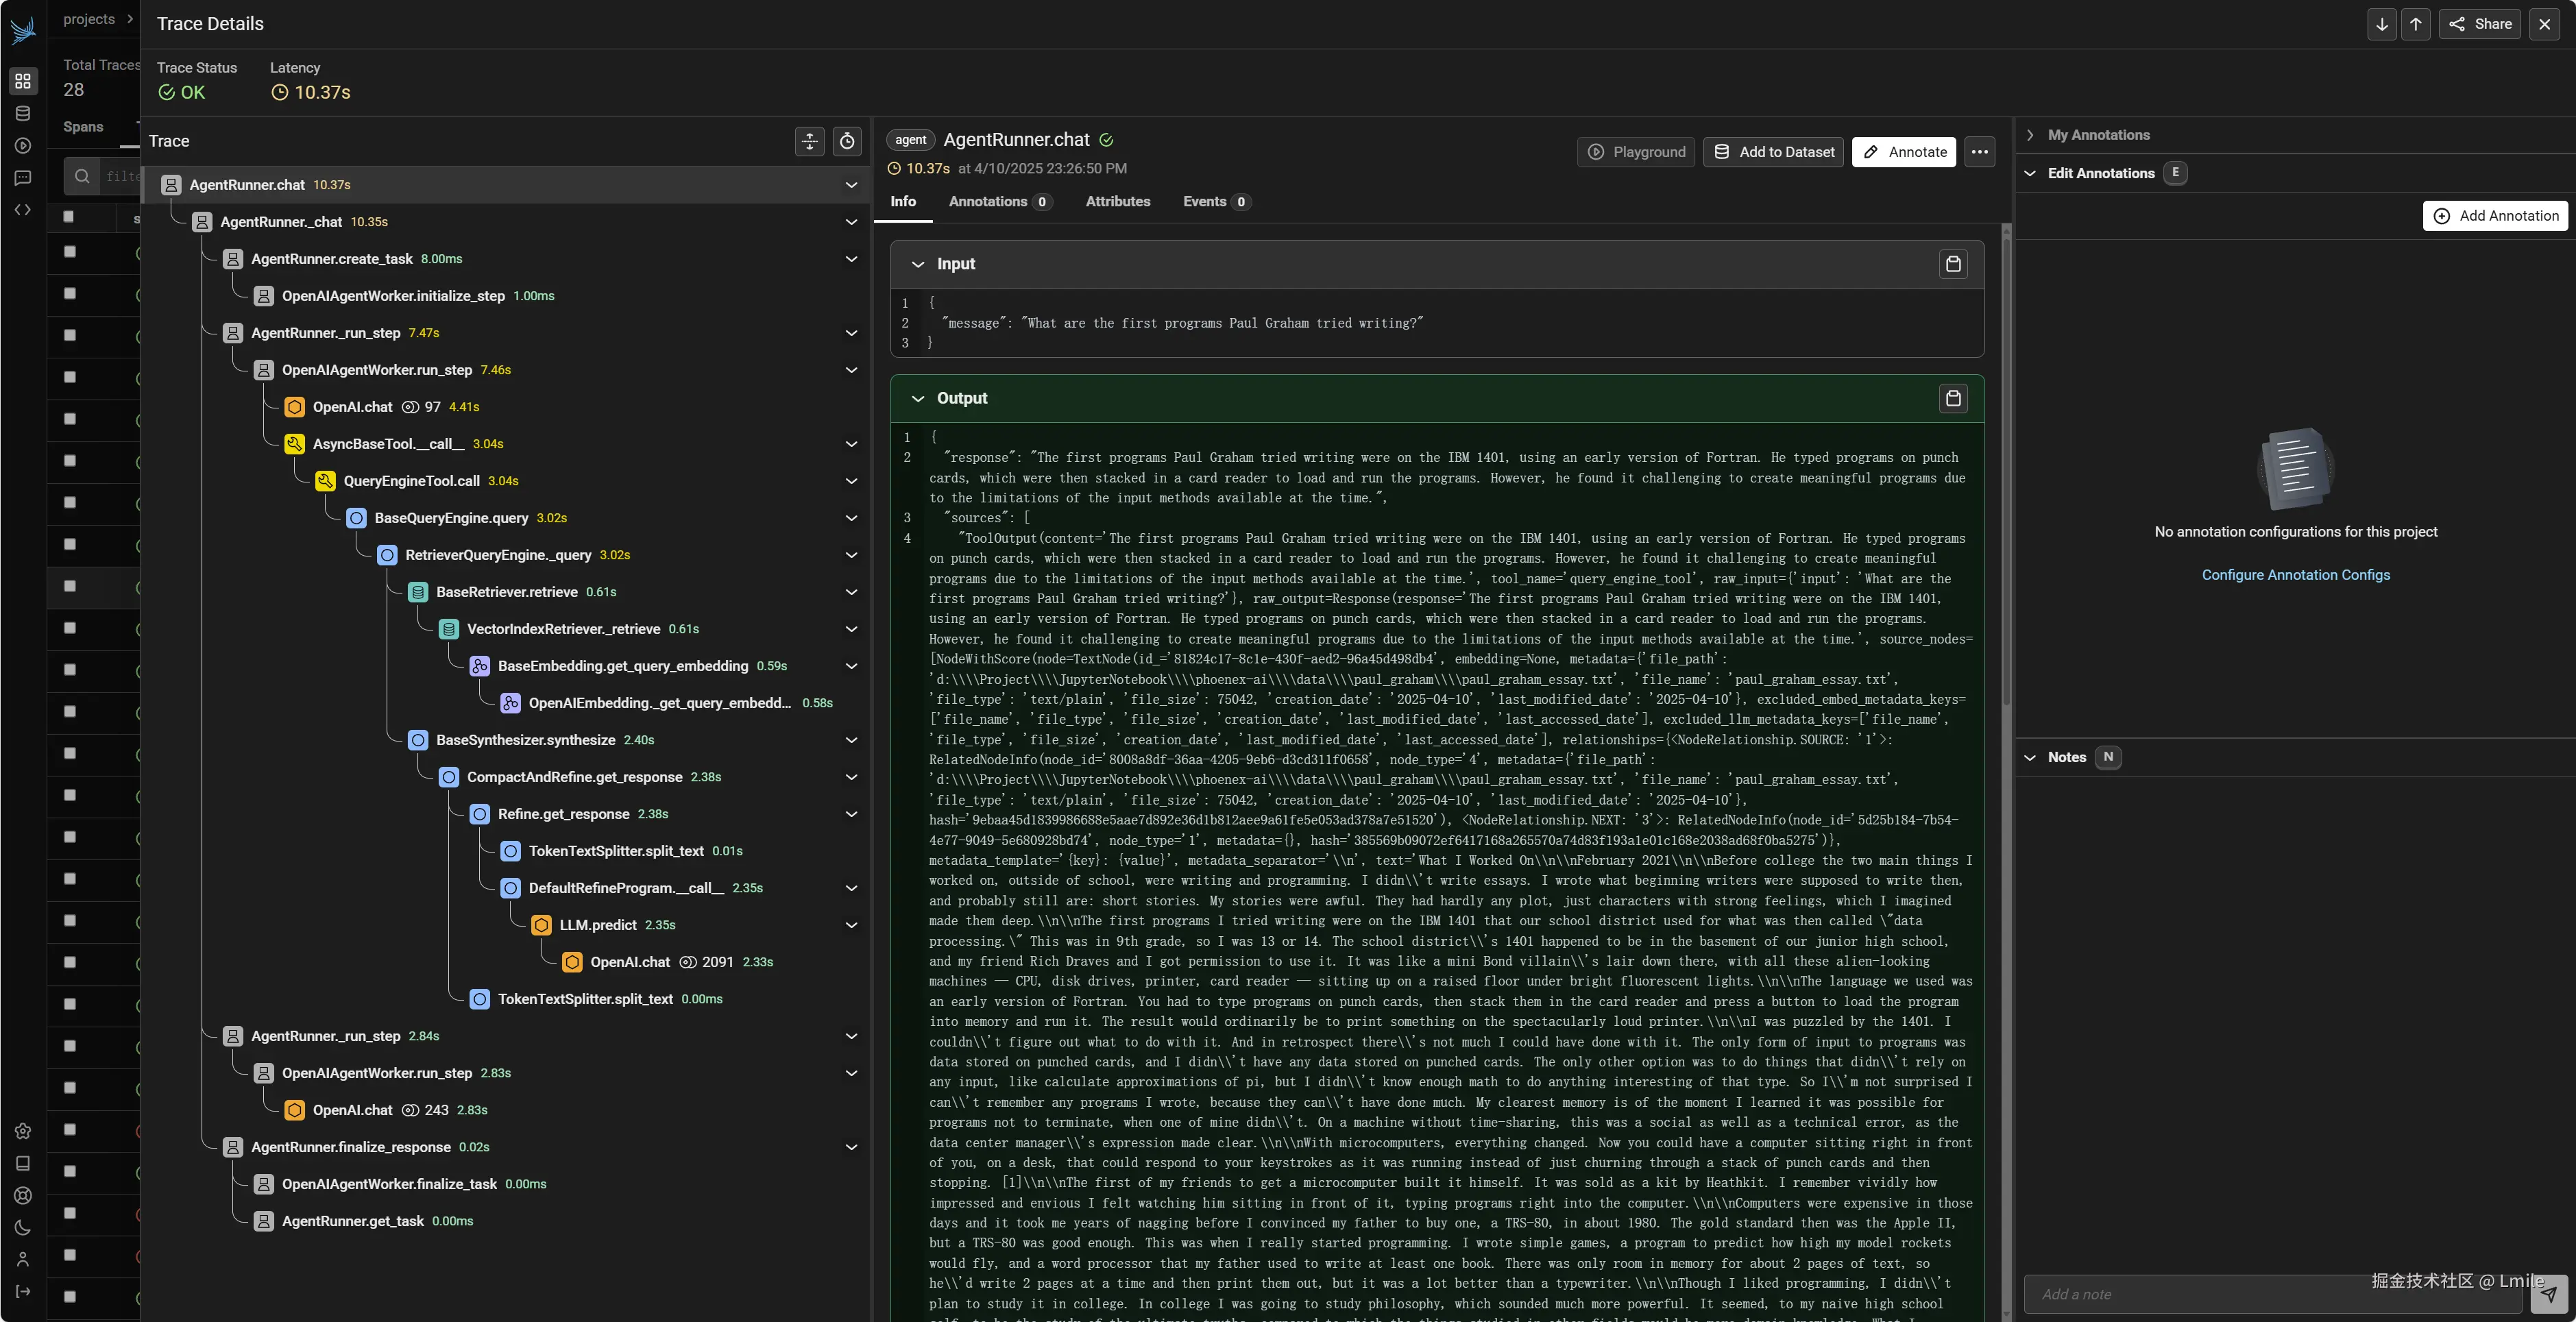Click the Add to Dataset button

[1773, 152]
